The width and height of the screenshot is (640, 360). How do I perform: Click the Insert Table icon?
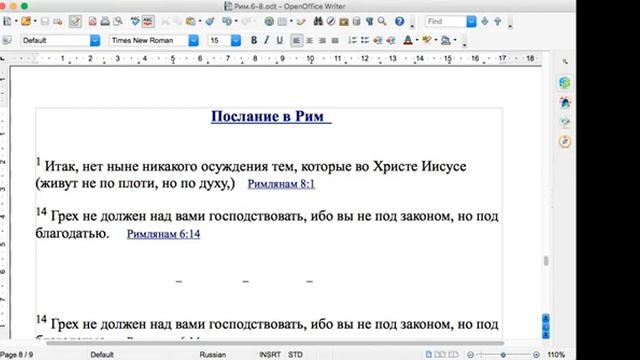coord(282,21)
